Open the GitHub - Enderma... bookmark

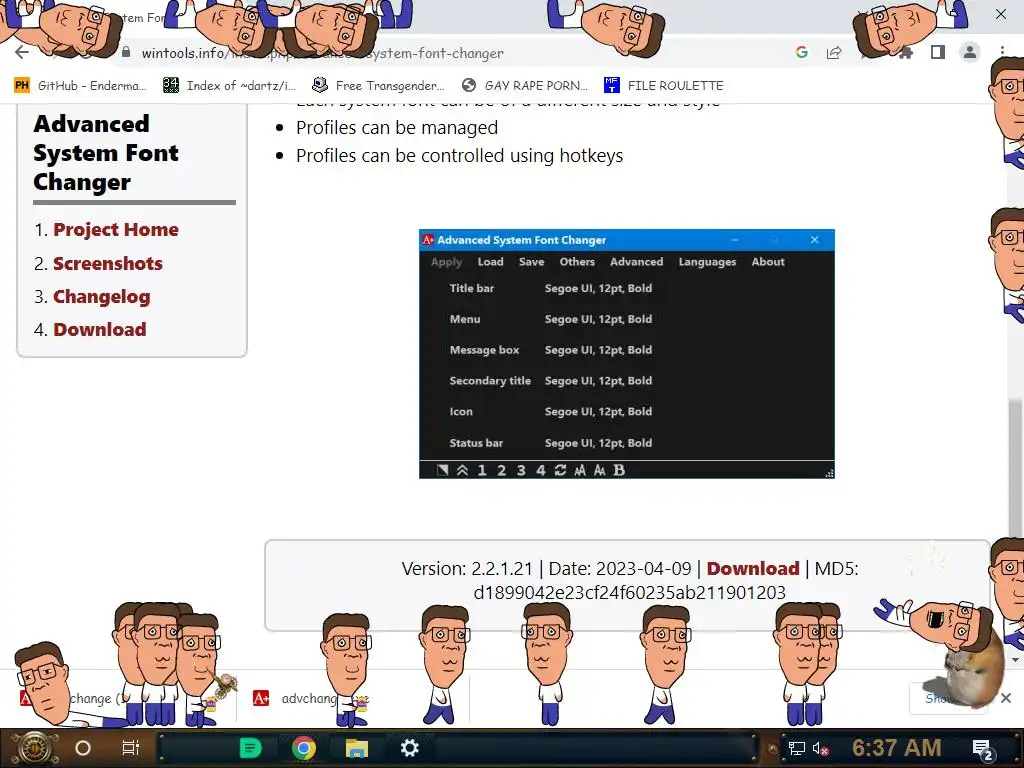pyautogui.click(x=80, y=86)
